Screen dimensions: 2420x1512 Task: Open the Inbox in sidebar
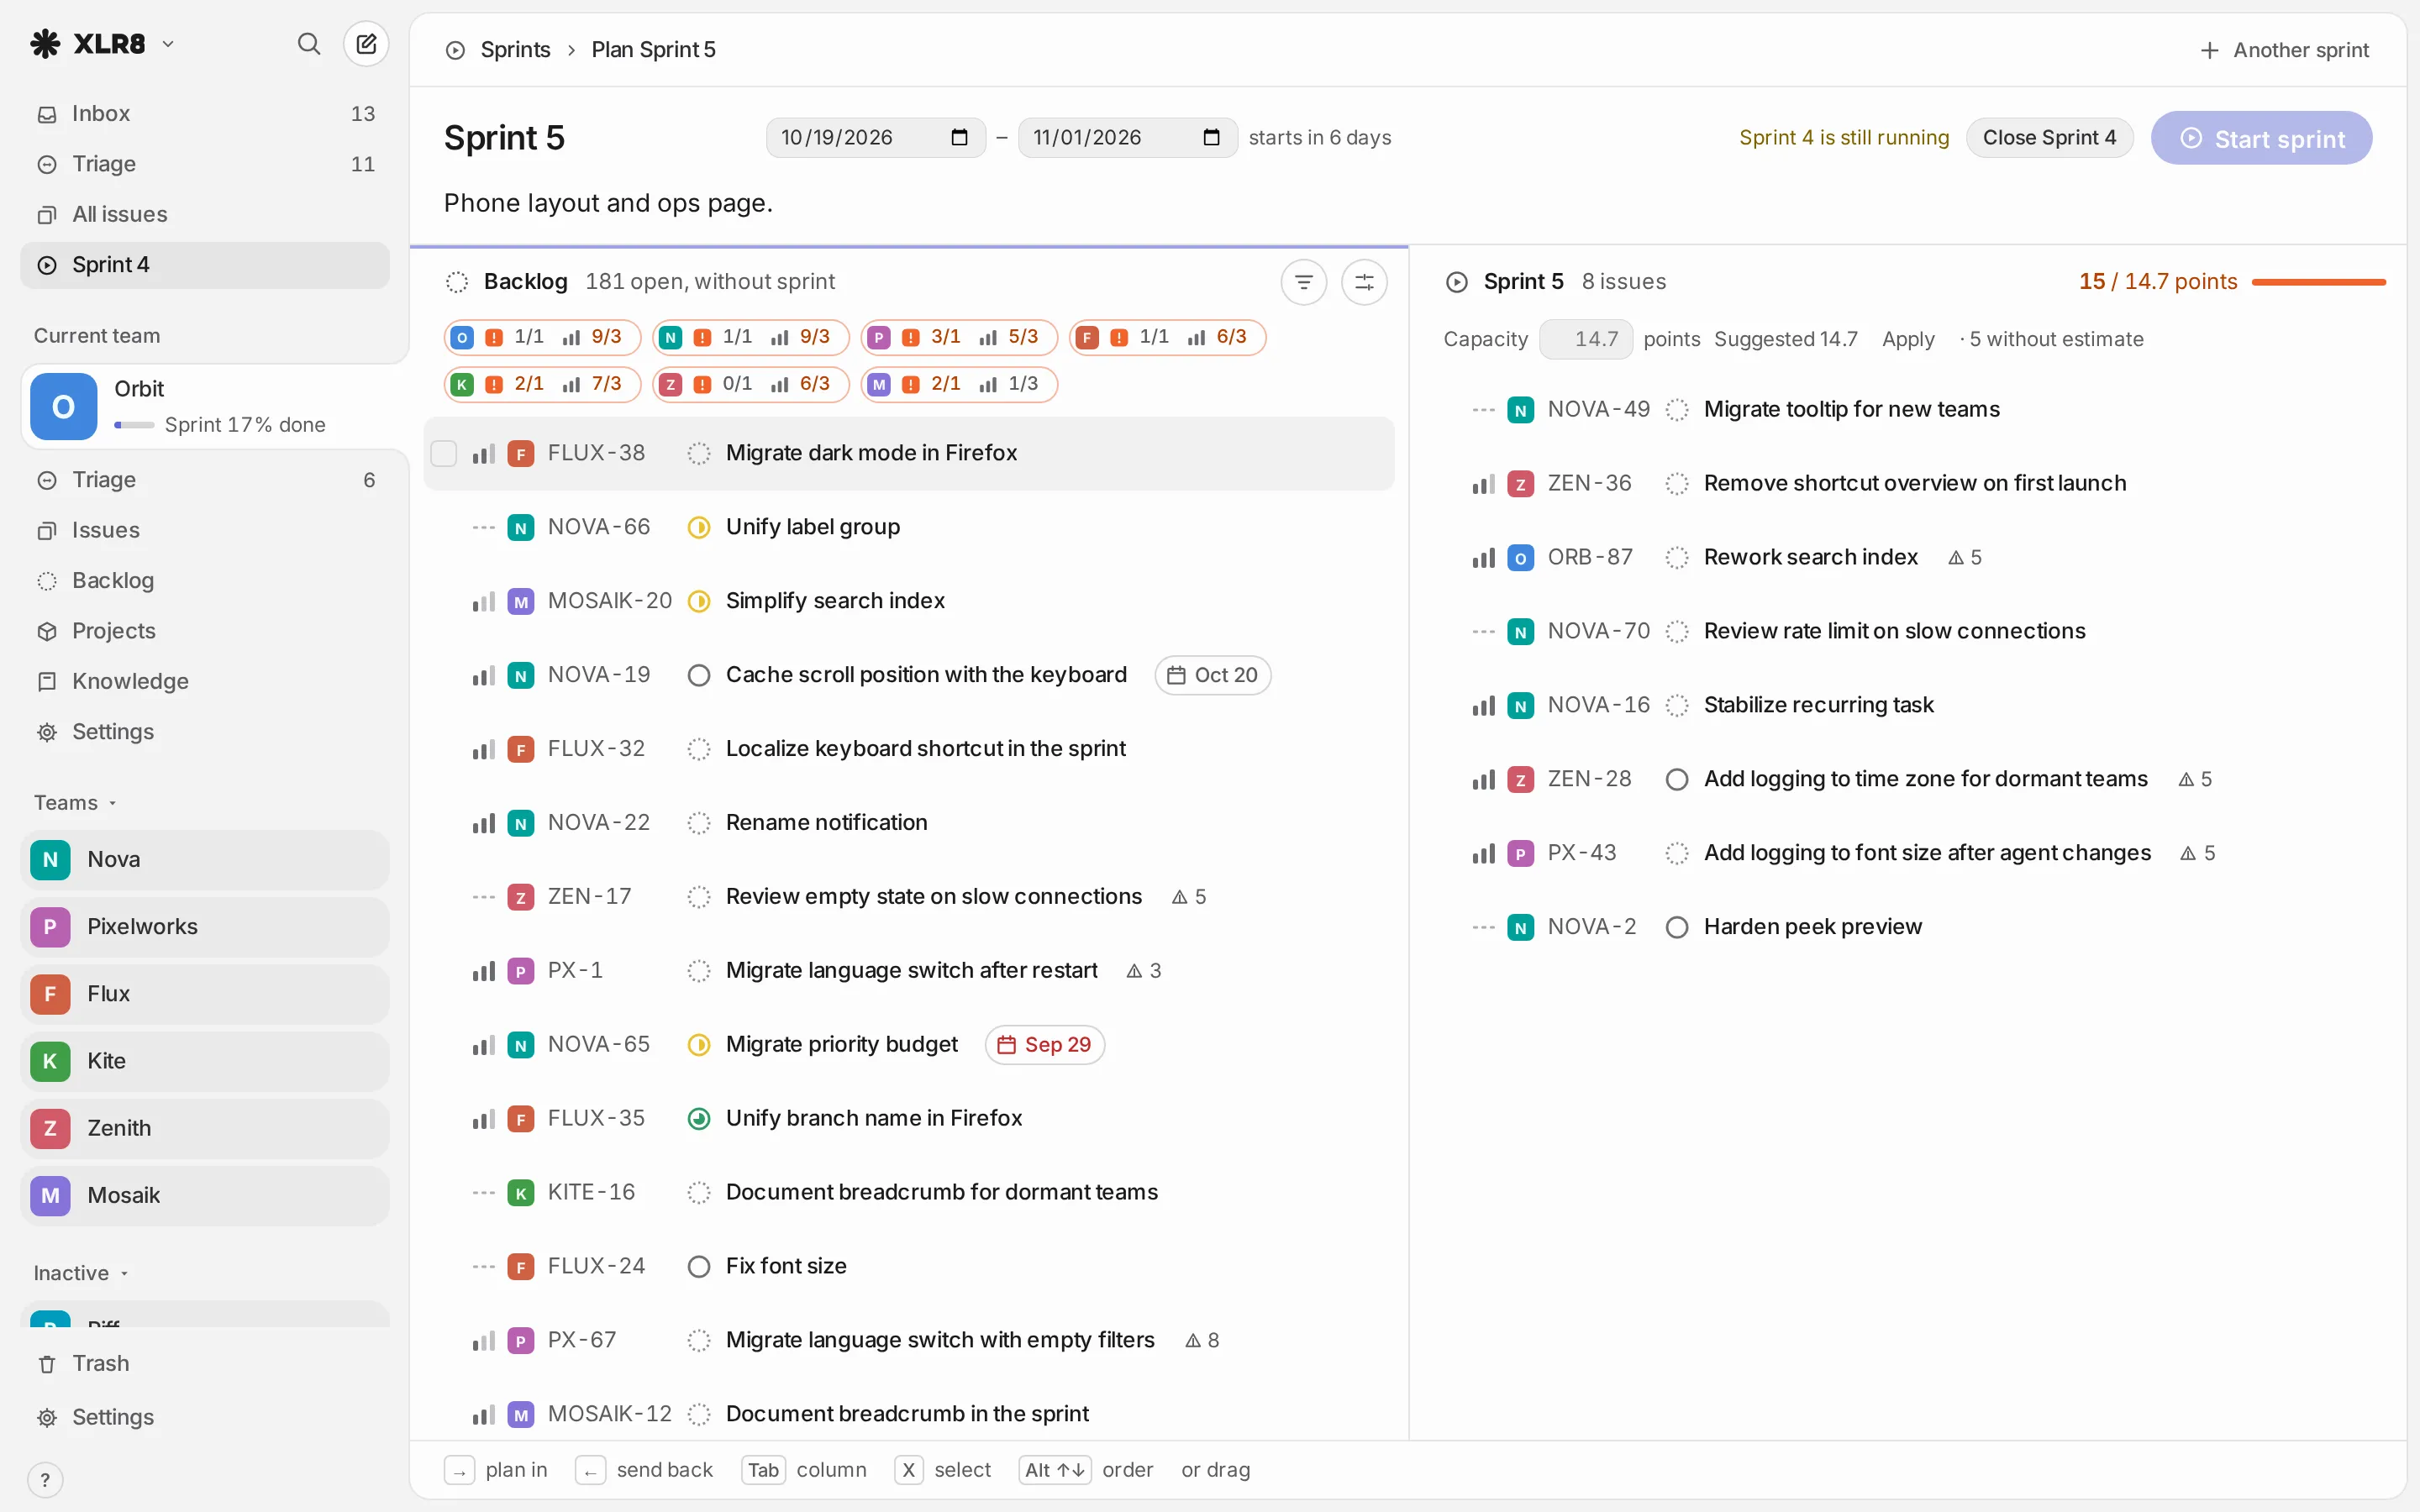pyautogui.click(x=205, y=114)
